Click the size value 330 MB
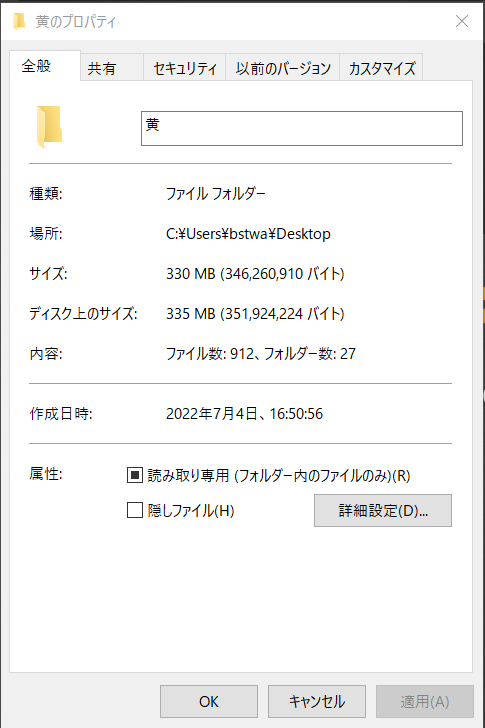The width and height of the screenshot is (485, 728). pyautogui.click(x=191, y=273)
